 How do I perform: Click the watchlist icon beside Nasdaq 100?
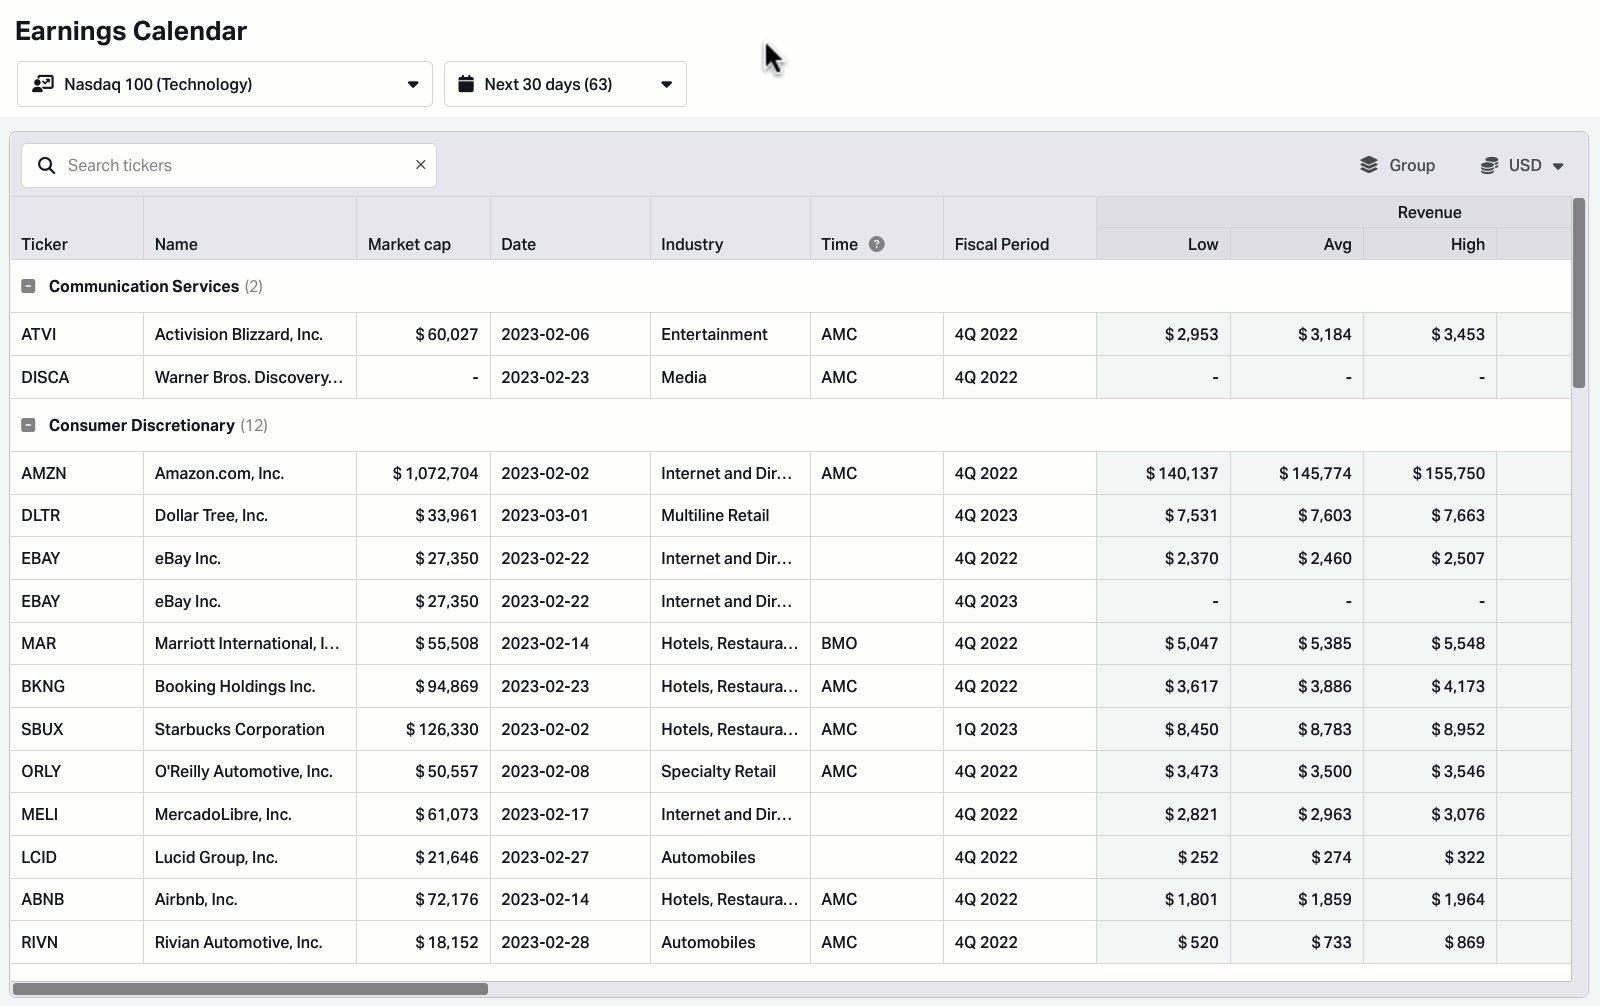coord(43,84)
